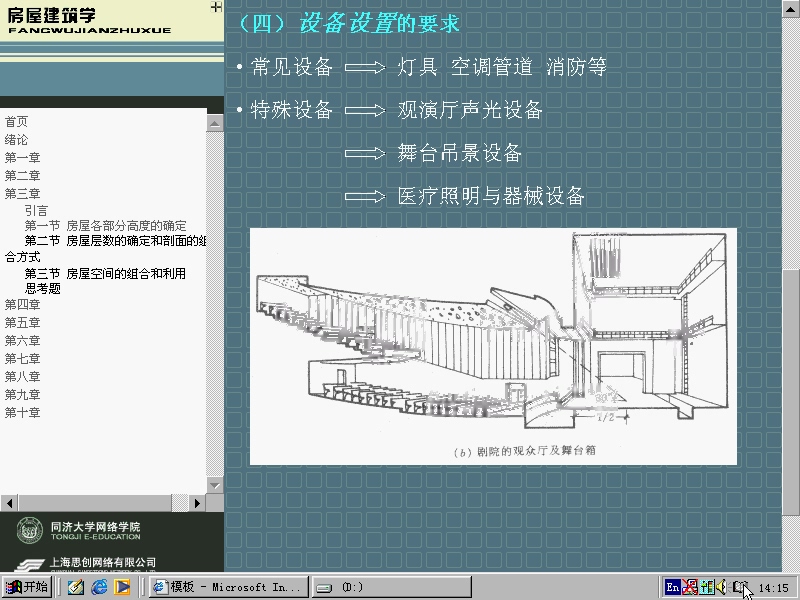
Task: Go to 第十章
Action: tap(22, 412)
